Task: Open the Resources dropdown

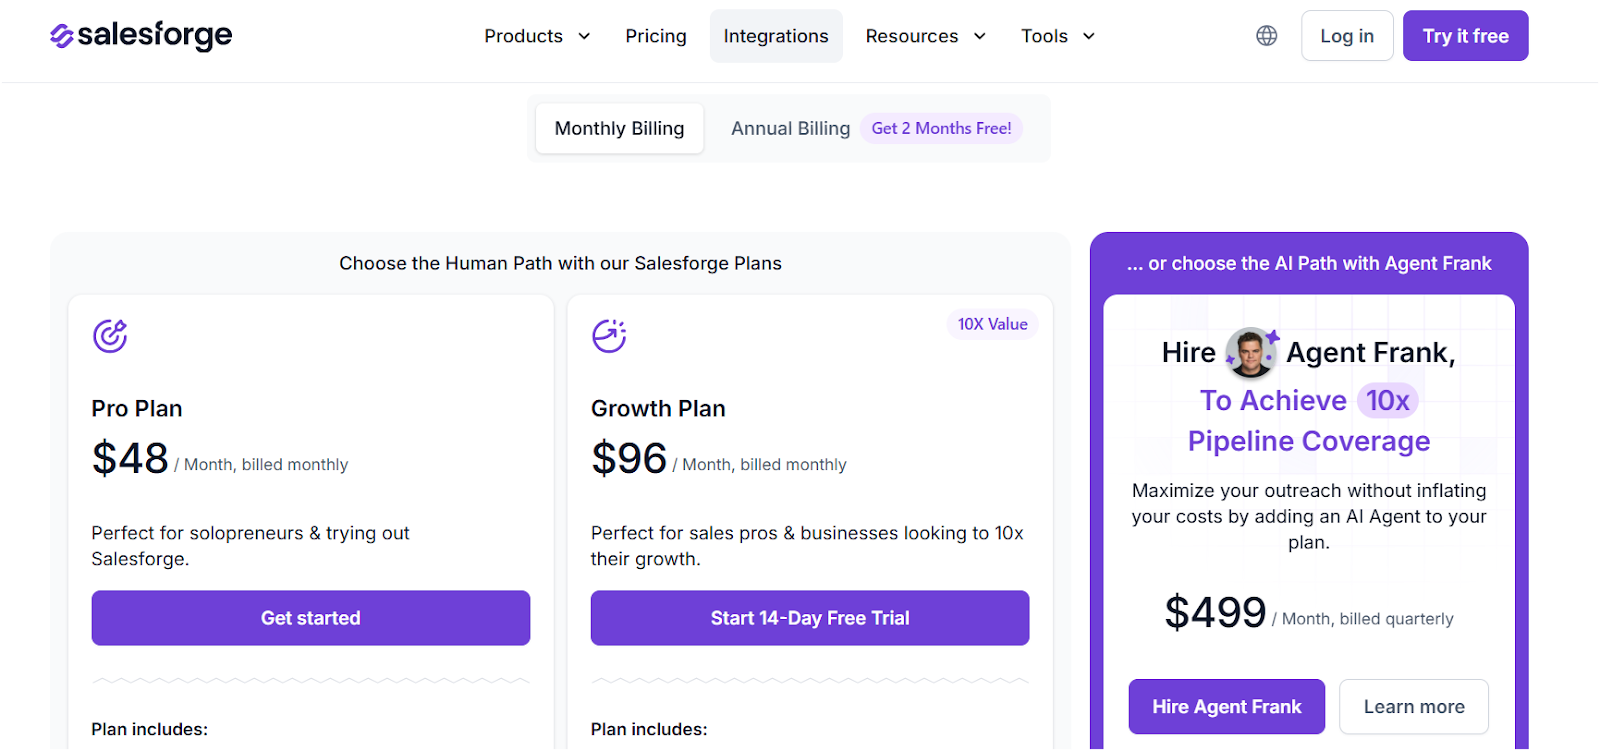Action: click(x=925, y=35)
